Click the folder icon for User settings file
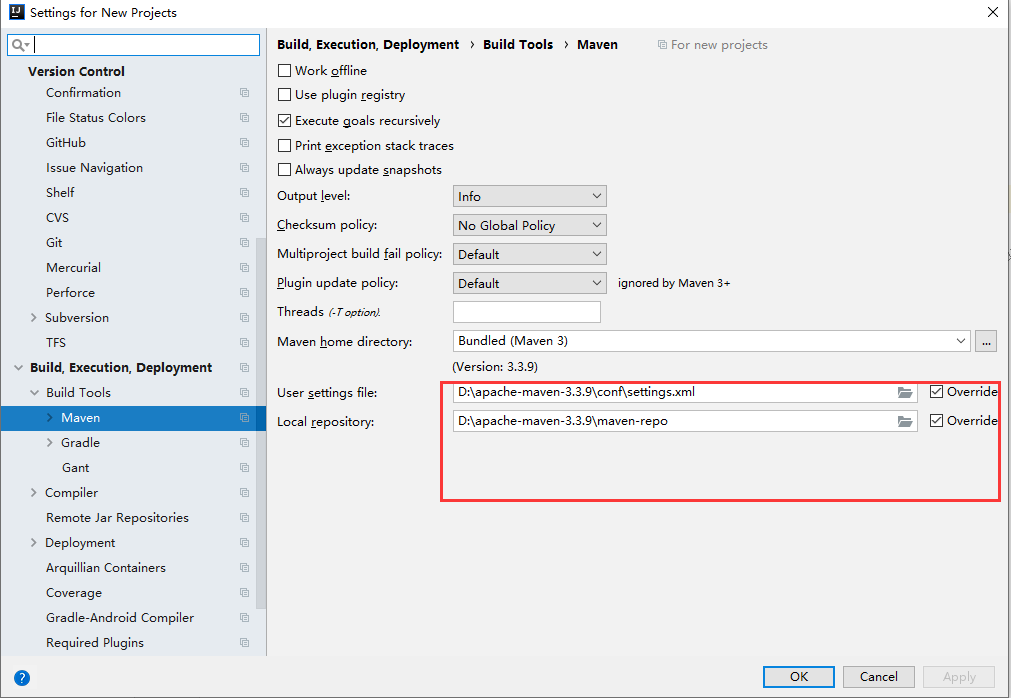This screenshot has height=698, width=1011. 905,393
